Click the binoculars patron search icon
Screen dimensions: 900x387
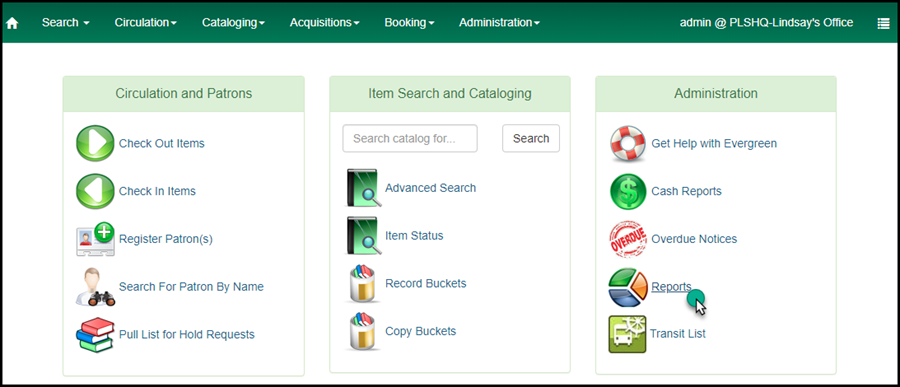[95, 287]
